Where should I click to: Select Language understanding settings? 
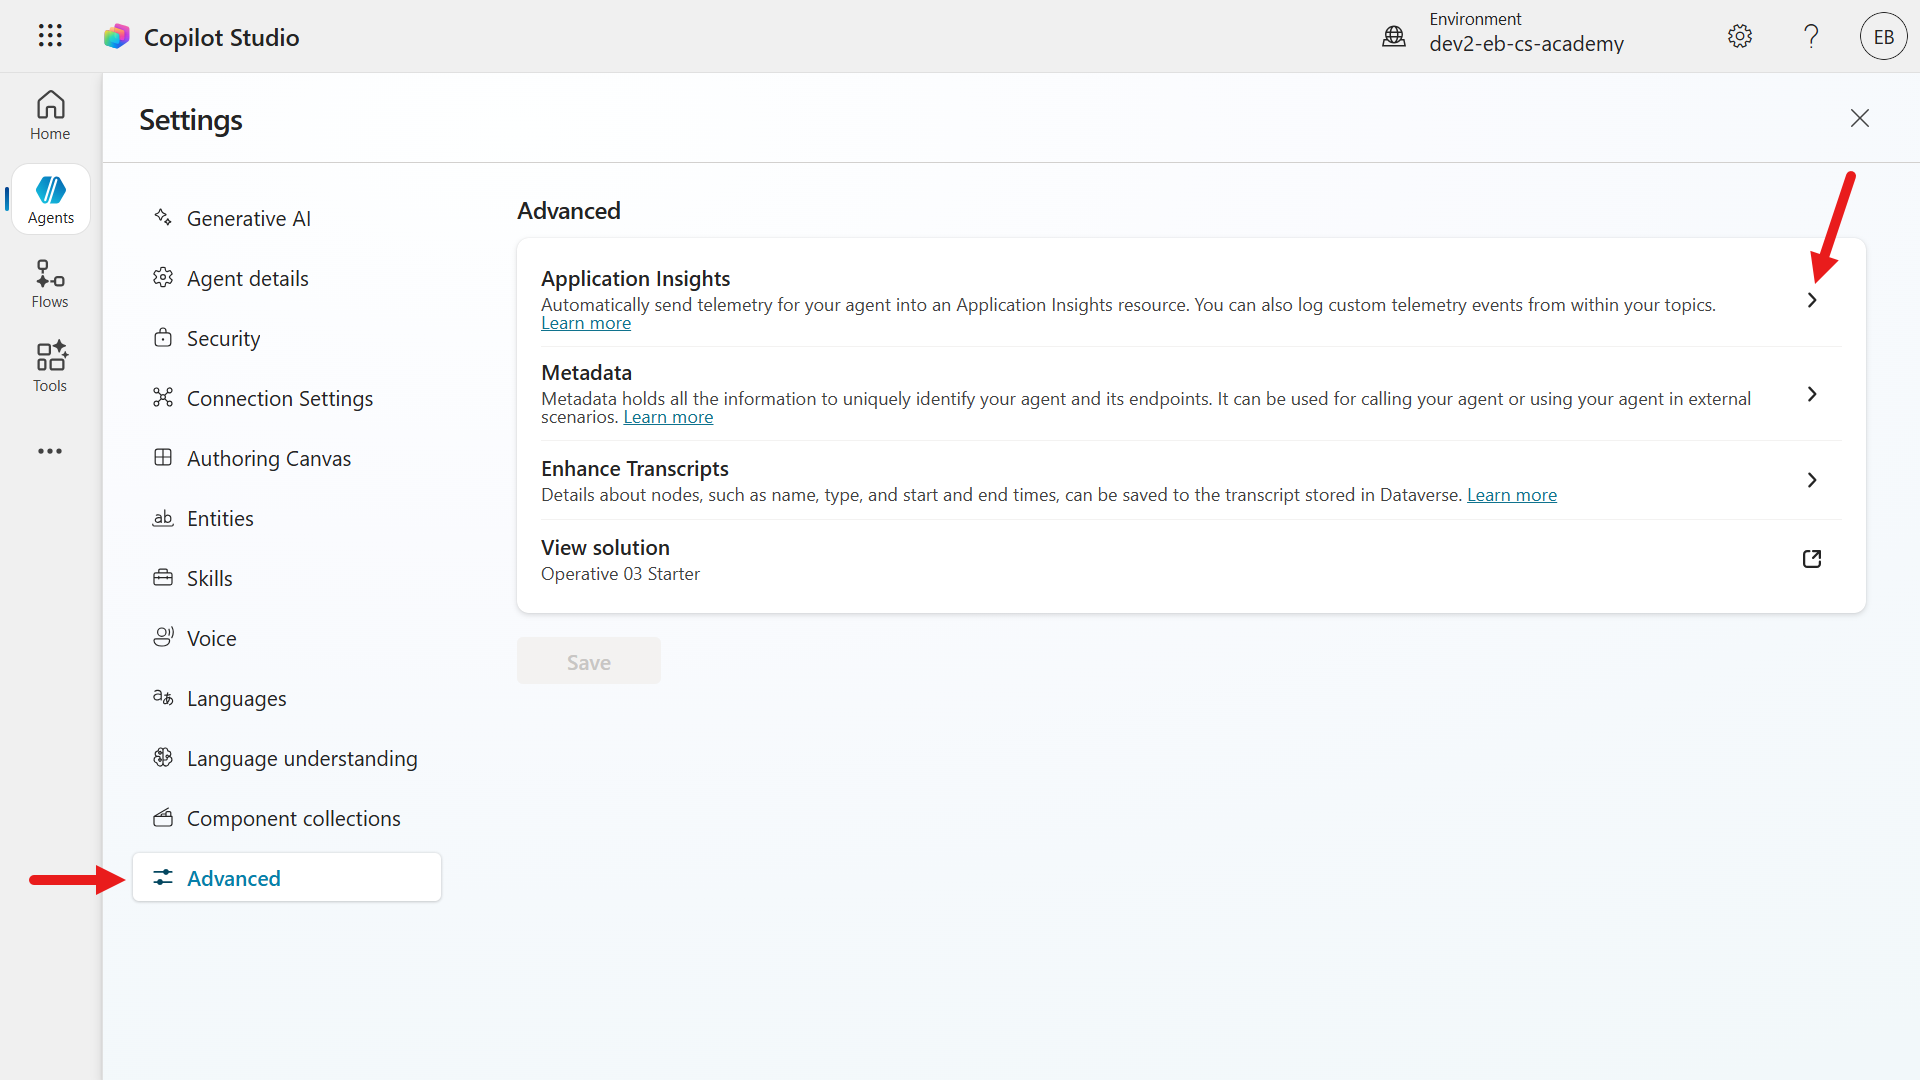pyautogui.click(x=302, y=758)
